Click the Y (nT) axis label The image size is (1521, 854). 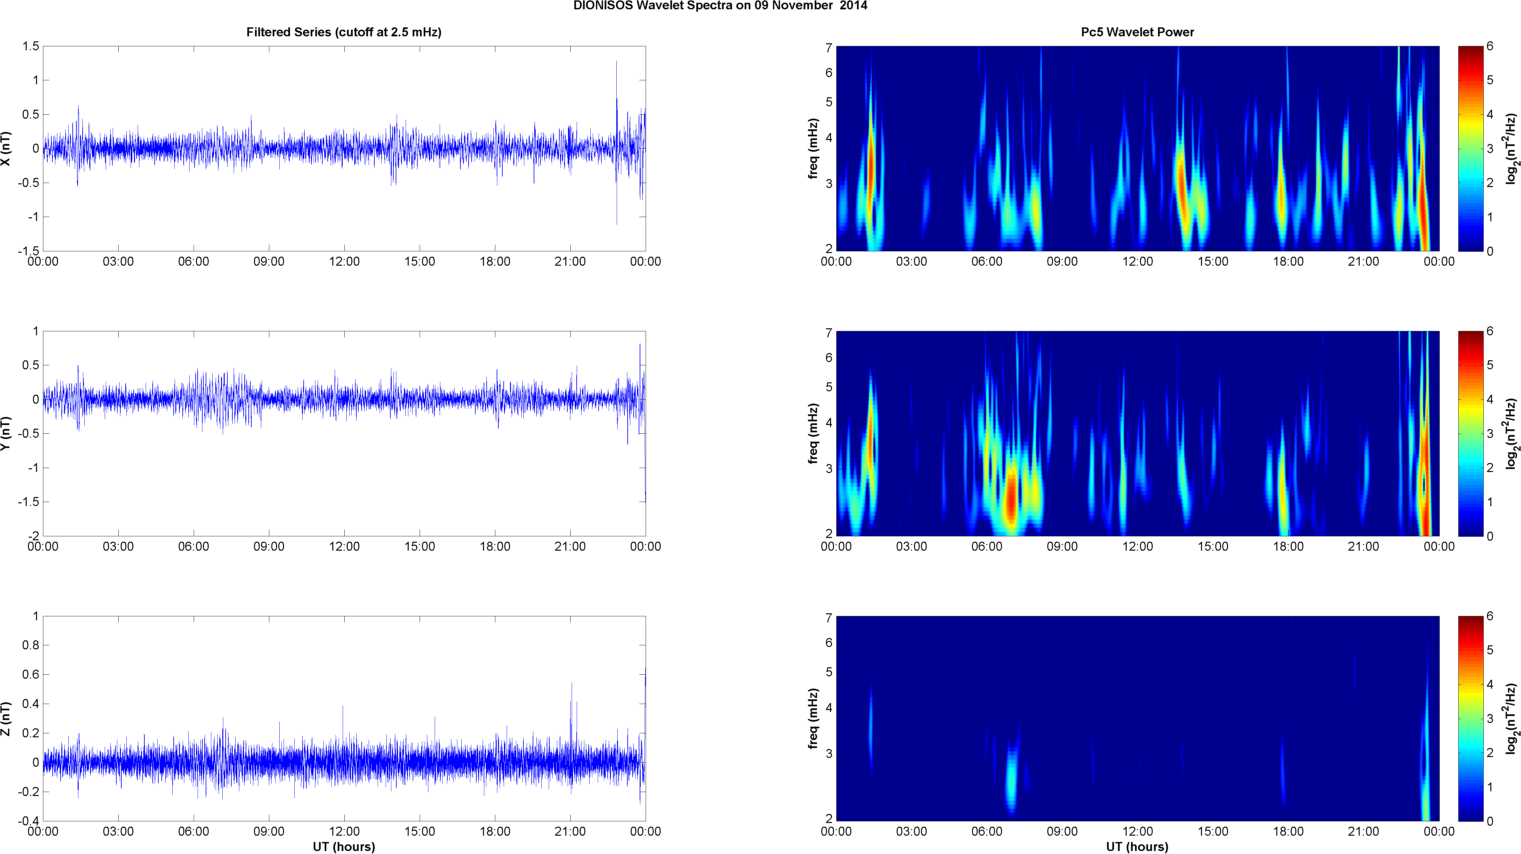pos(7,433)
